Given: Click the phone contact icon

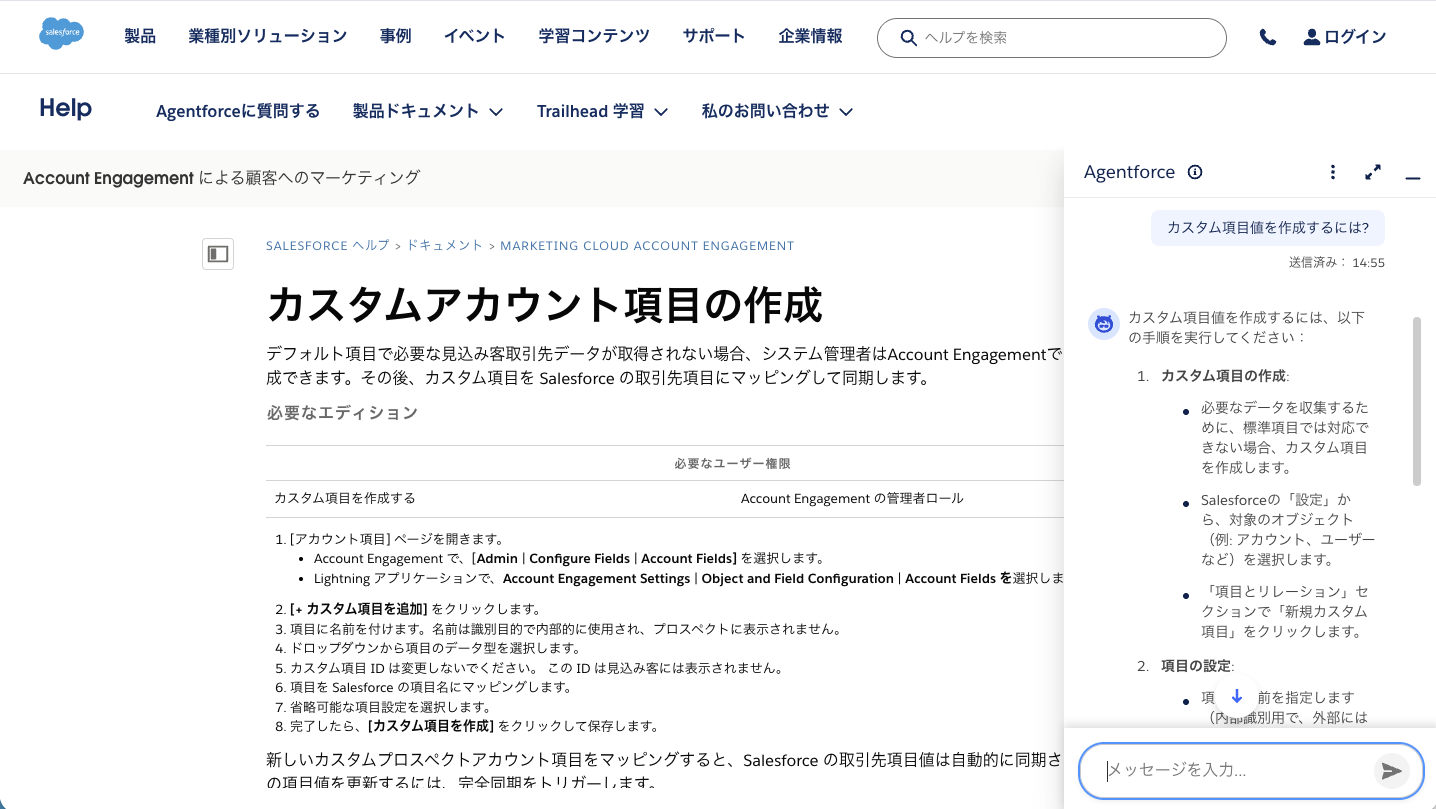Looking at the screenshot, I should pos(1267,37).
